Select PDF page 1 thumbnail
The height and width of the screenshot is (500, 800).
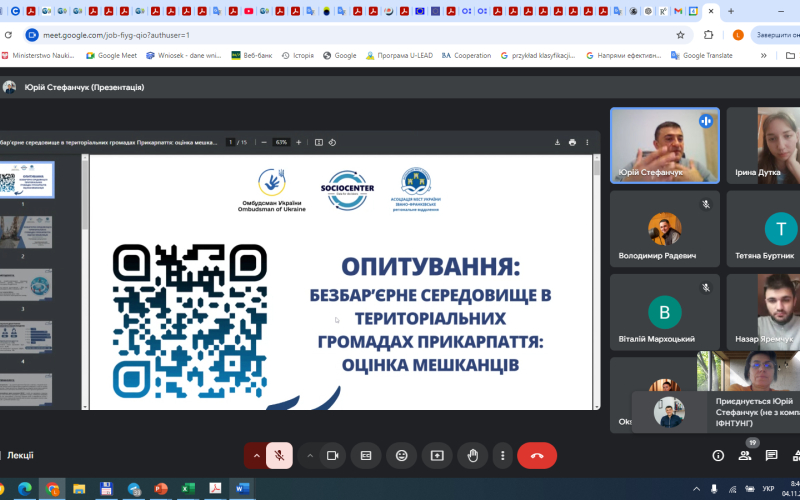click(x=26, y=180)
